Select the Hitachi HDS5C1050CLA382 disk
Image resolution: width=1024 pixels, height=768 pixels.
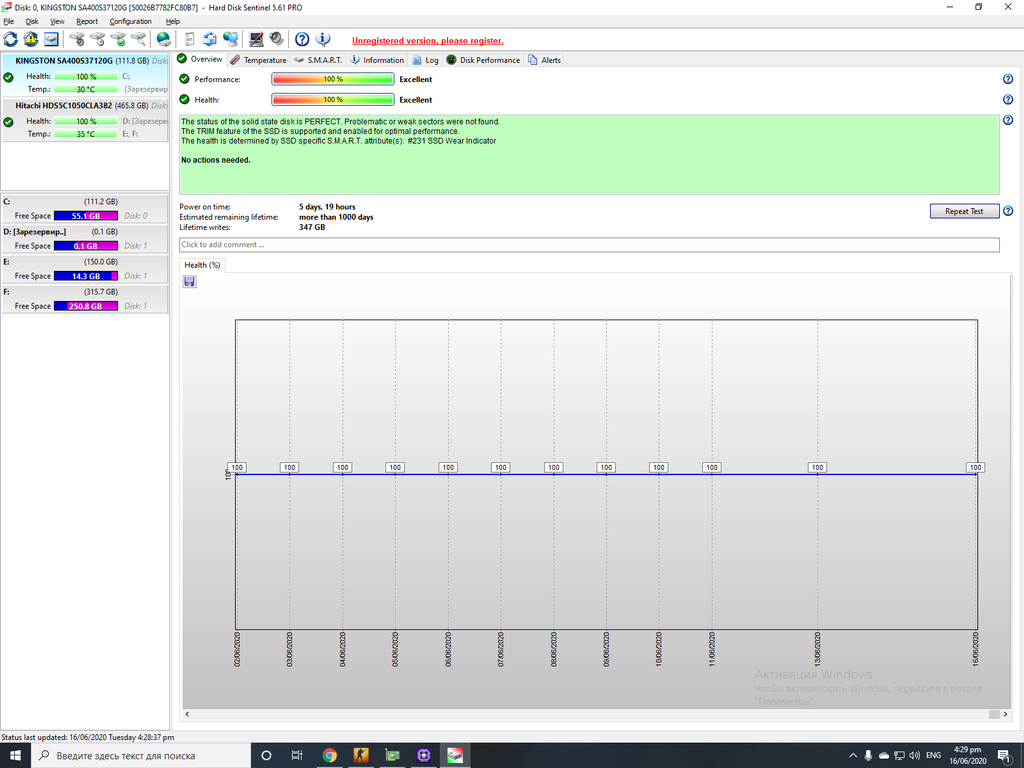click(85, 120)
